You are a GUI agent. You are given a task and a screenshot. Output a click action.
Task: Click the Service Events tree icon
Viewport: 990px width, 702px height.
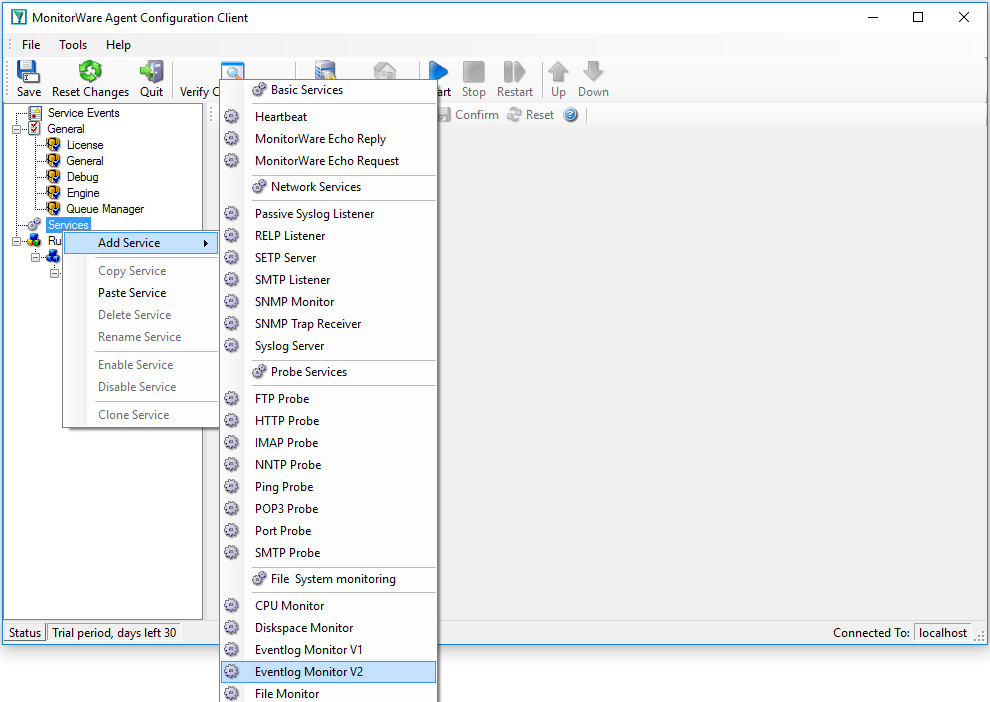pyautogui.click(x=35, y=113)
